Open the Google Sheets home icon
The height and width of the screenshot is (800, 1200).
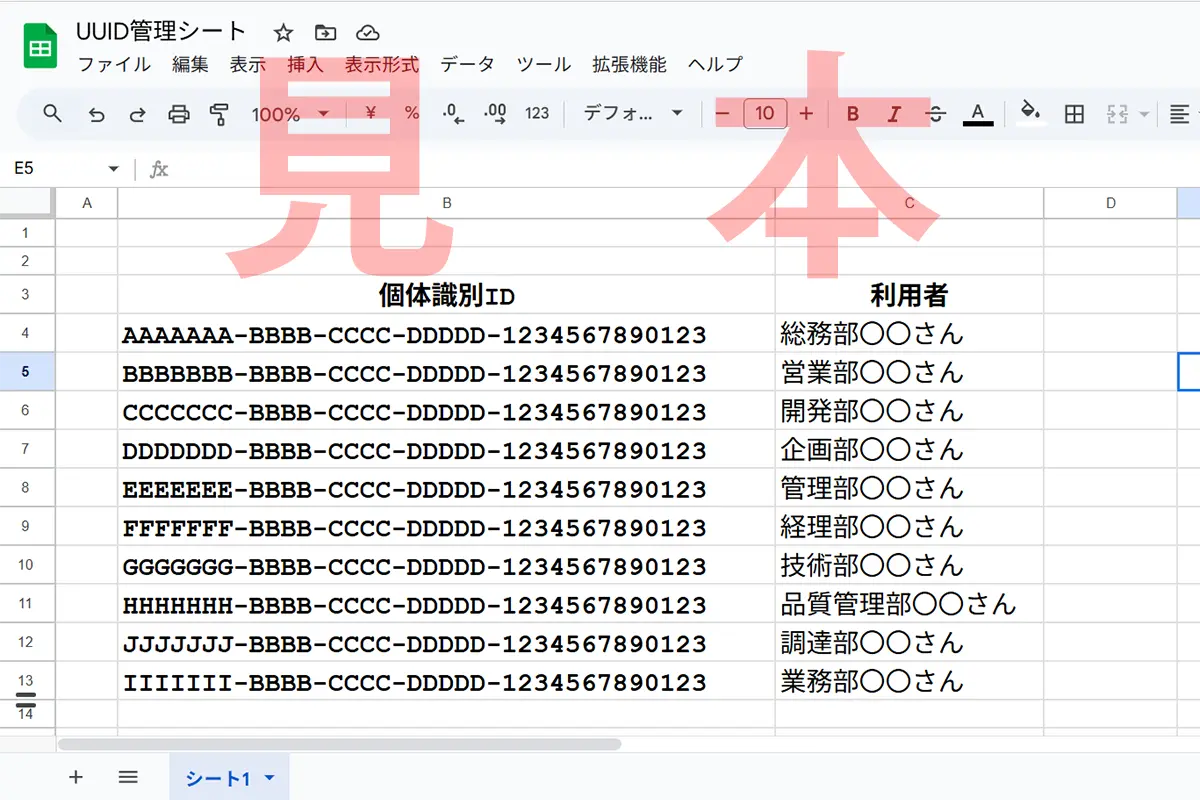(41, 48)
